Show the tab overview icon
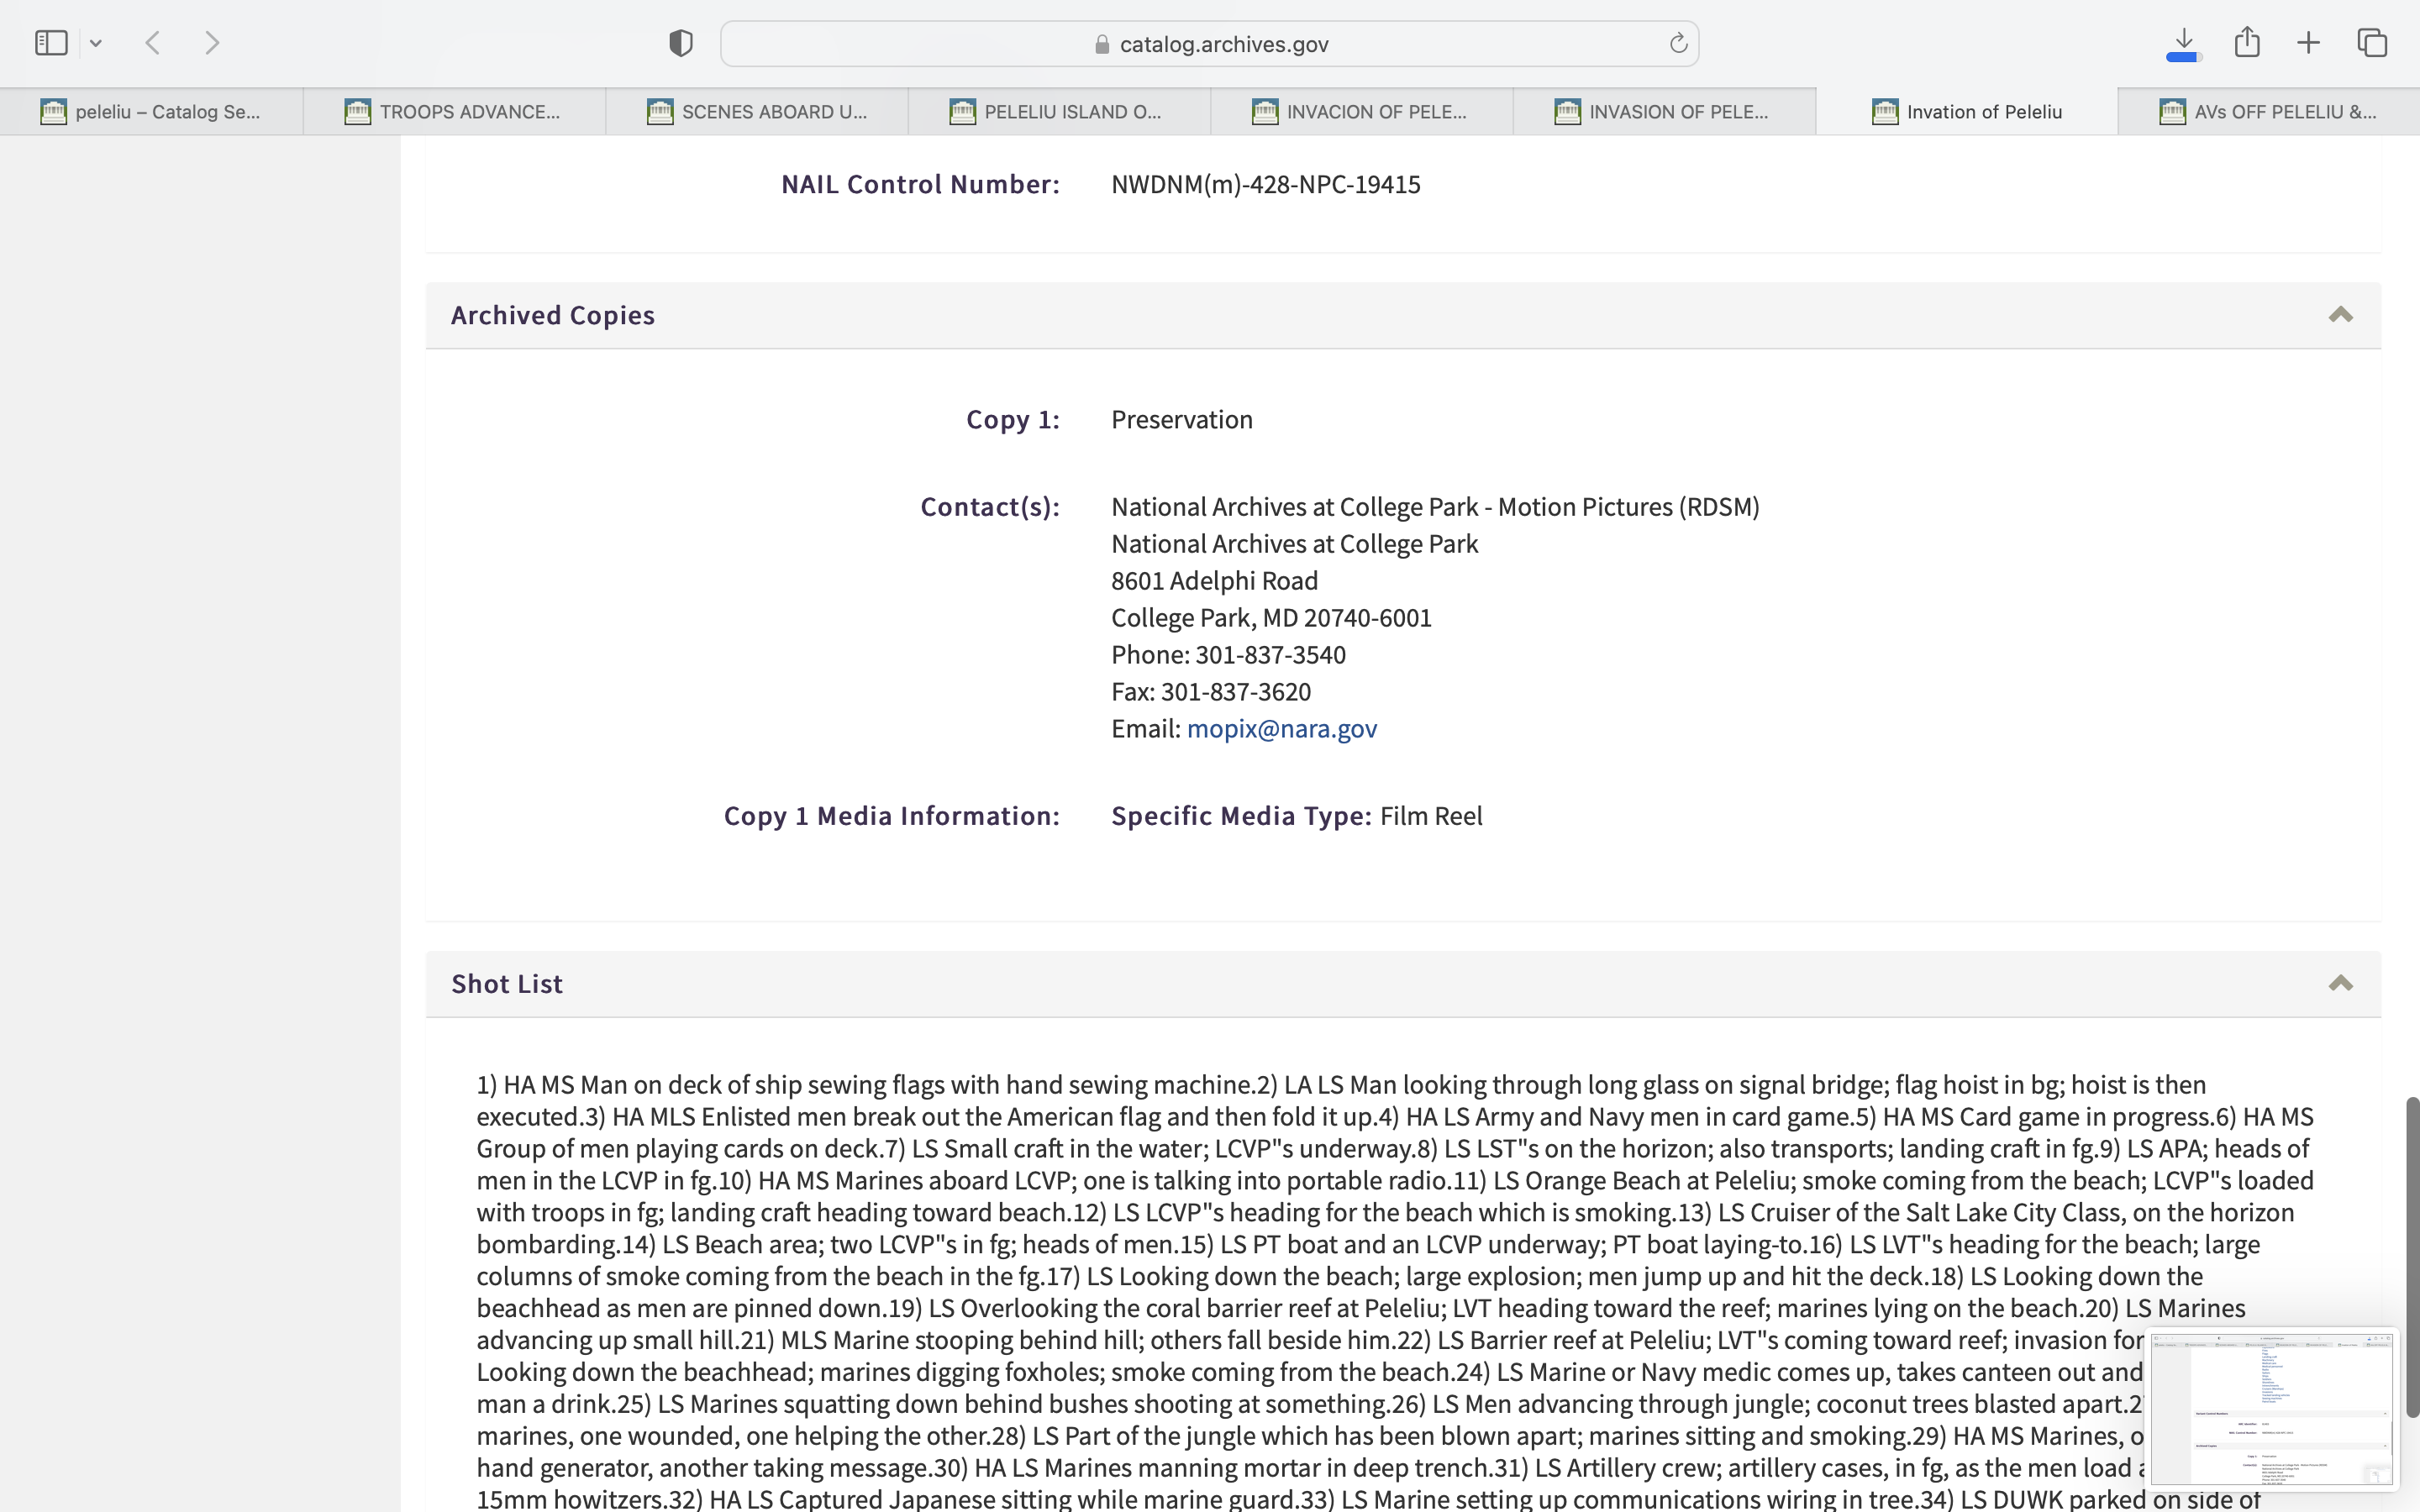This screenshot has height=1512, width=2420. (x=2372, y=43)
